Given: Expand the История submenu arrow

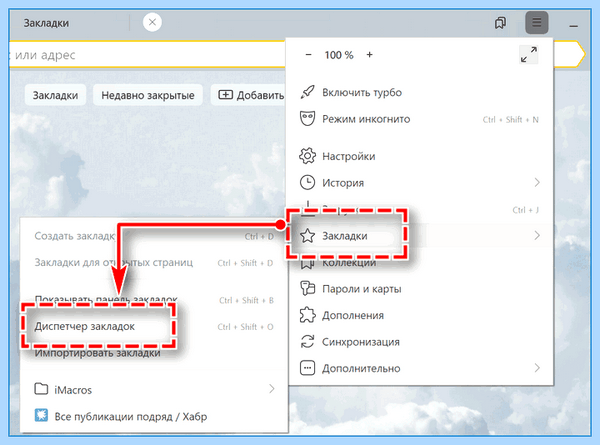Looking at the screenshot, I should click(x=537, y=183).
